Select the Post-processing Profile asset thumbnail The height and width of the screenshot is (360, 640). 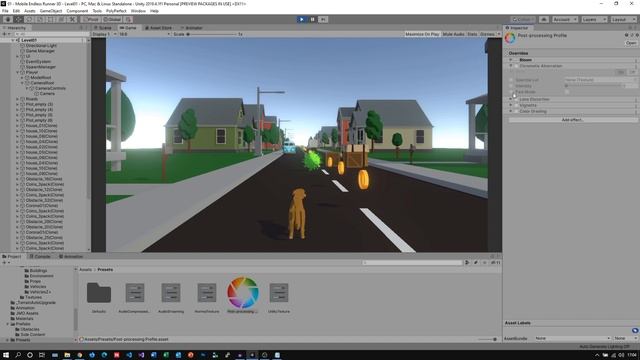243,293
